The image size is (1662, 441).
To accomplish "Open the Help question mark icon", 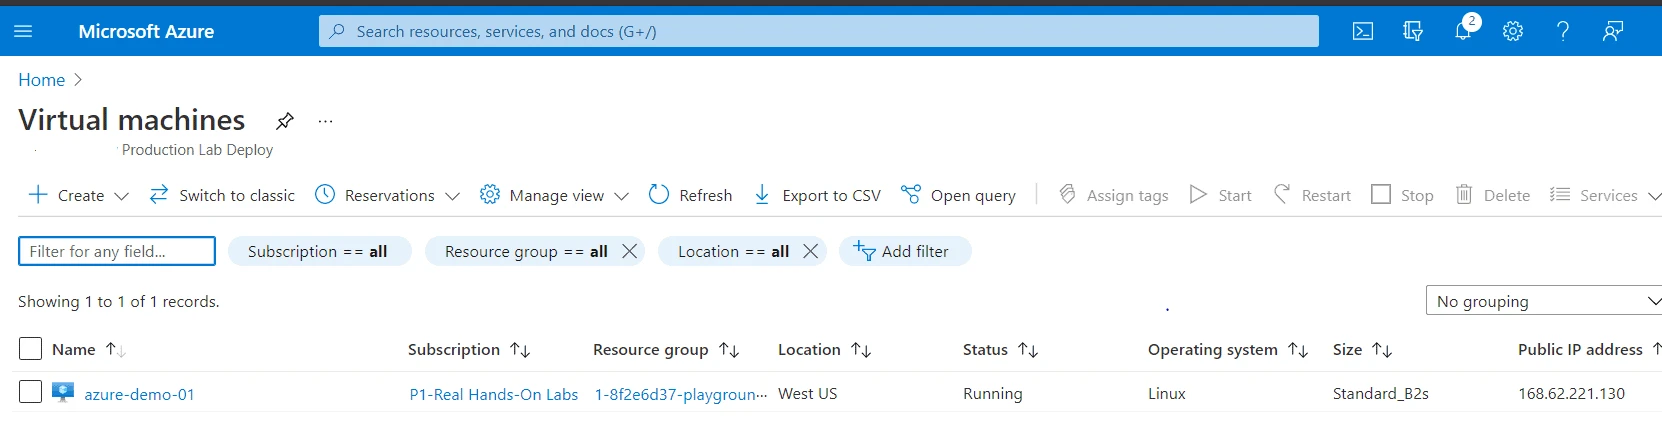I will (1563, 31).
